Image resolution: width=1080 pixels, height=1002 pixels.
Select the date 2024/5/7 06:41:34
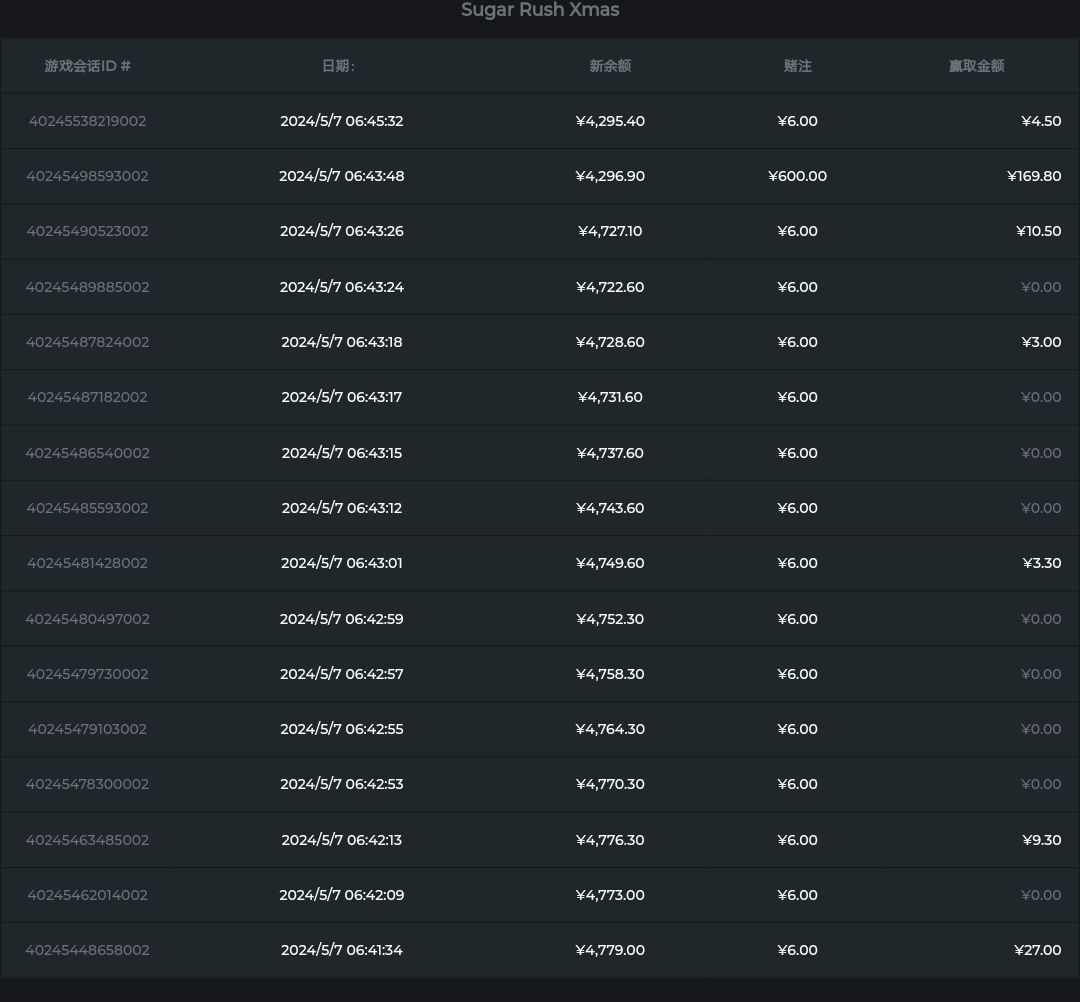click(342, 950)
